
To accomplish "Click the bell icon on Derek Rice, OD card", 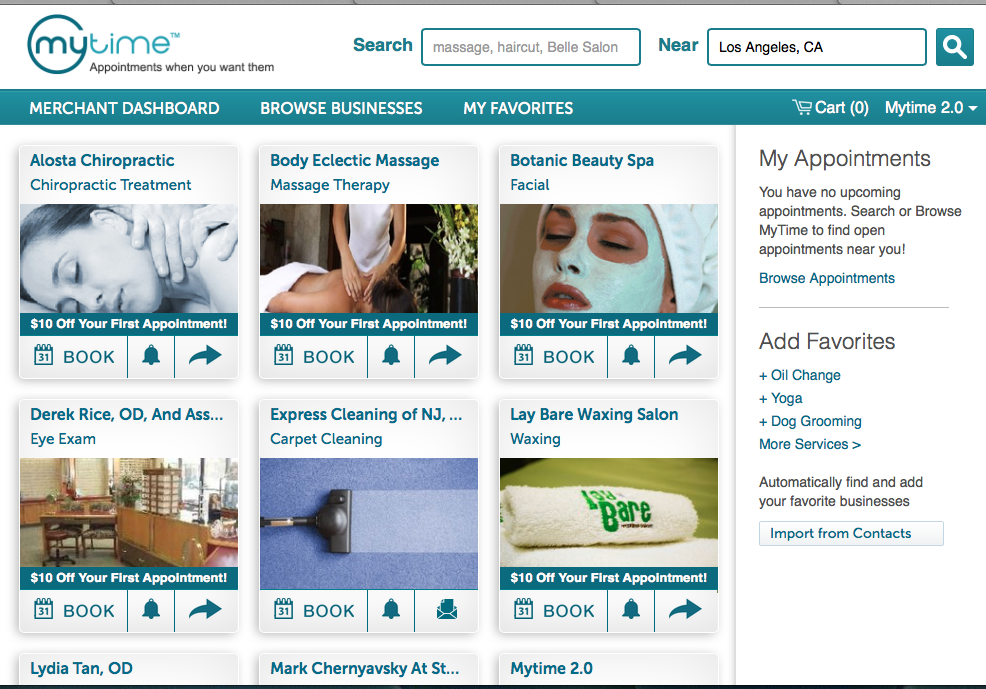I will pos(151,610).
